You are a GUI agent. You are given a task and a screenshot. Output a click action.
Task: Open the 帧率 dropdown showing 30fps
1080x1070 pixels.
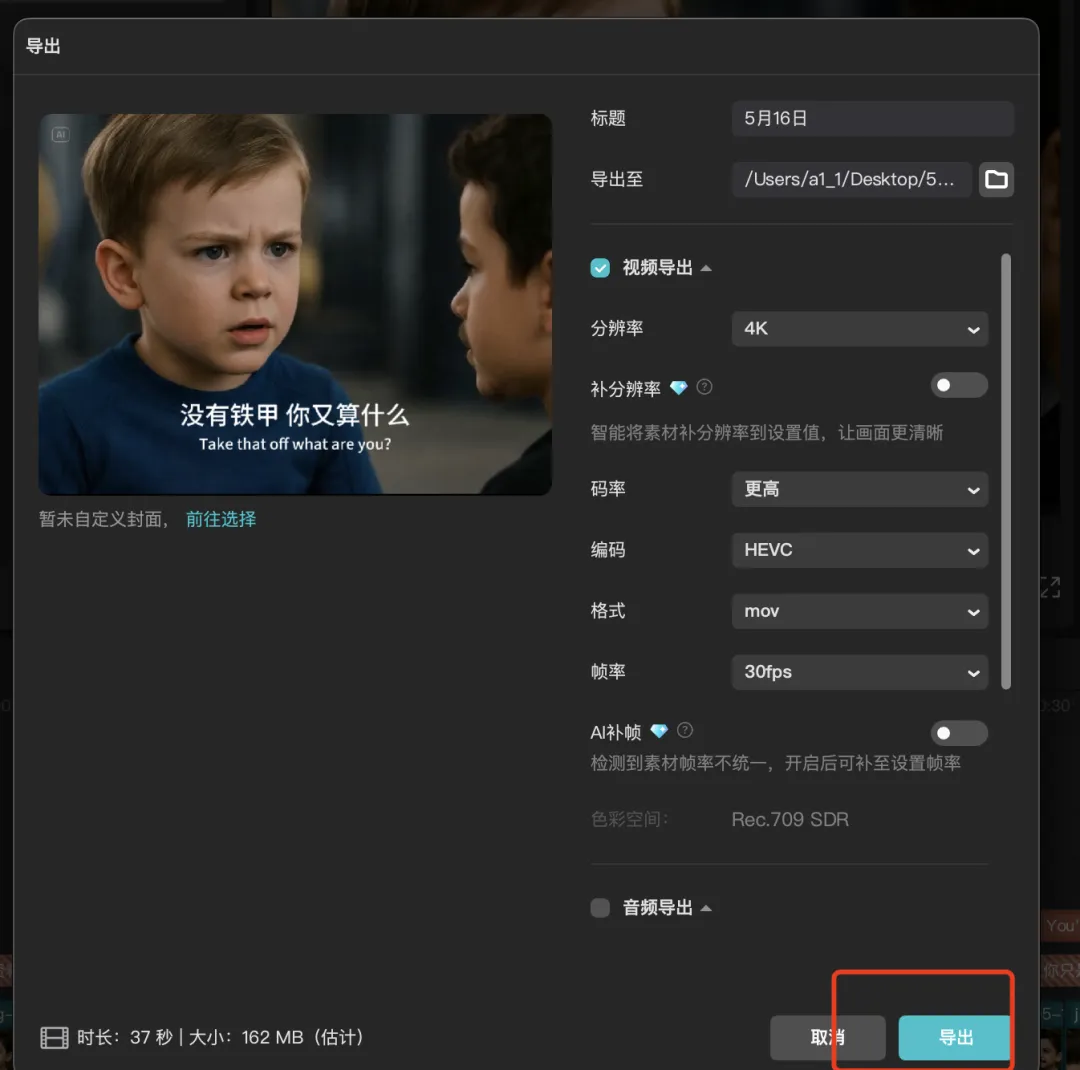coord(860,672)
